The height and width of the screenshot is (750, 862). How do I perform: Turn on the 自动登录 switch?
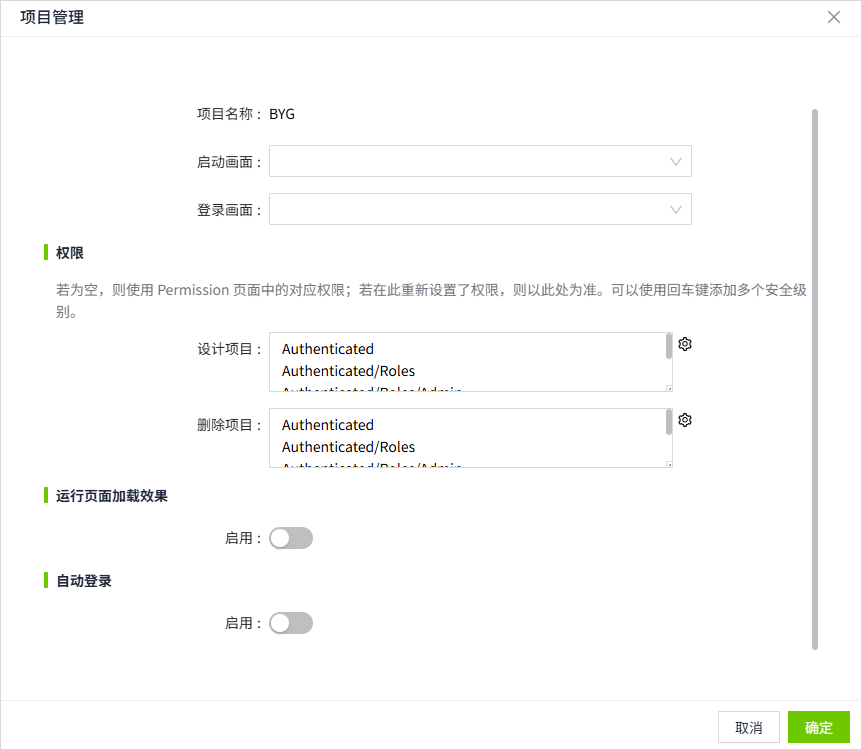tap(290, 622)
